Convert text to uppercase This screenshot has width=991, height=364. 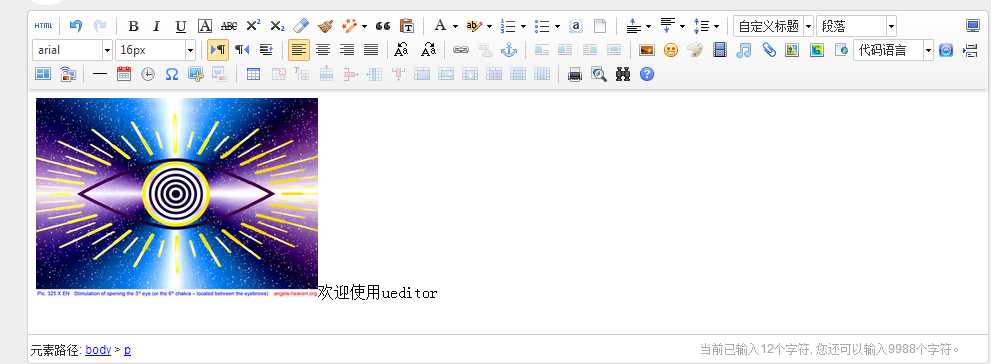tap(401, 50)
